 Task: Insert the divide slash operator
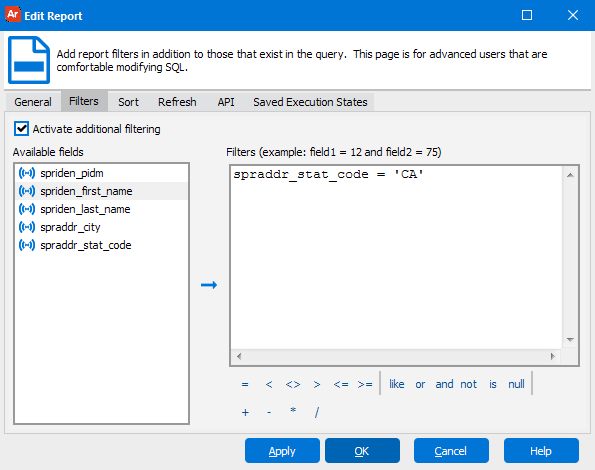pos(317,412)
